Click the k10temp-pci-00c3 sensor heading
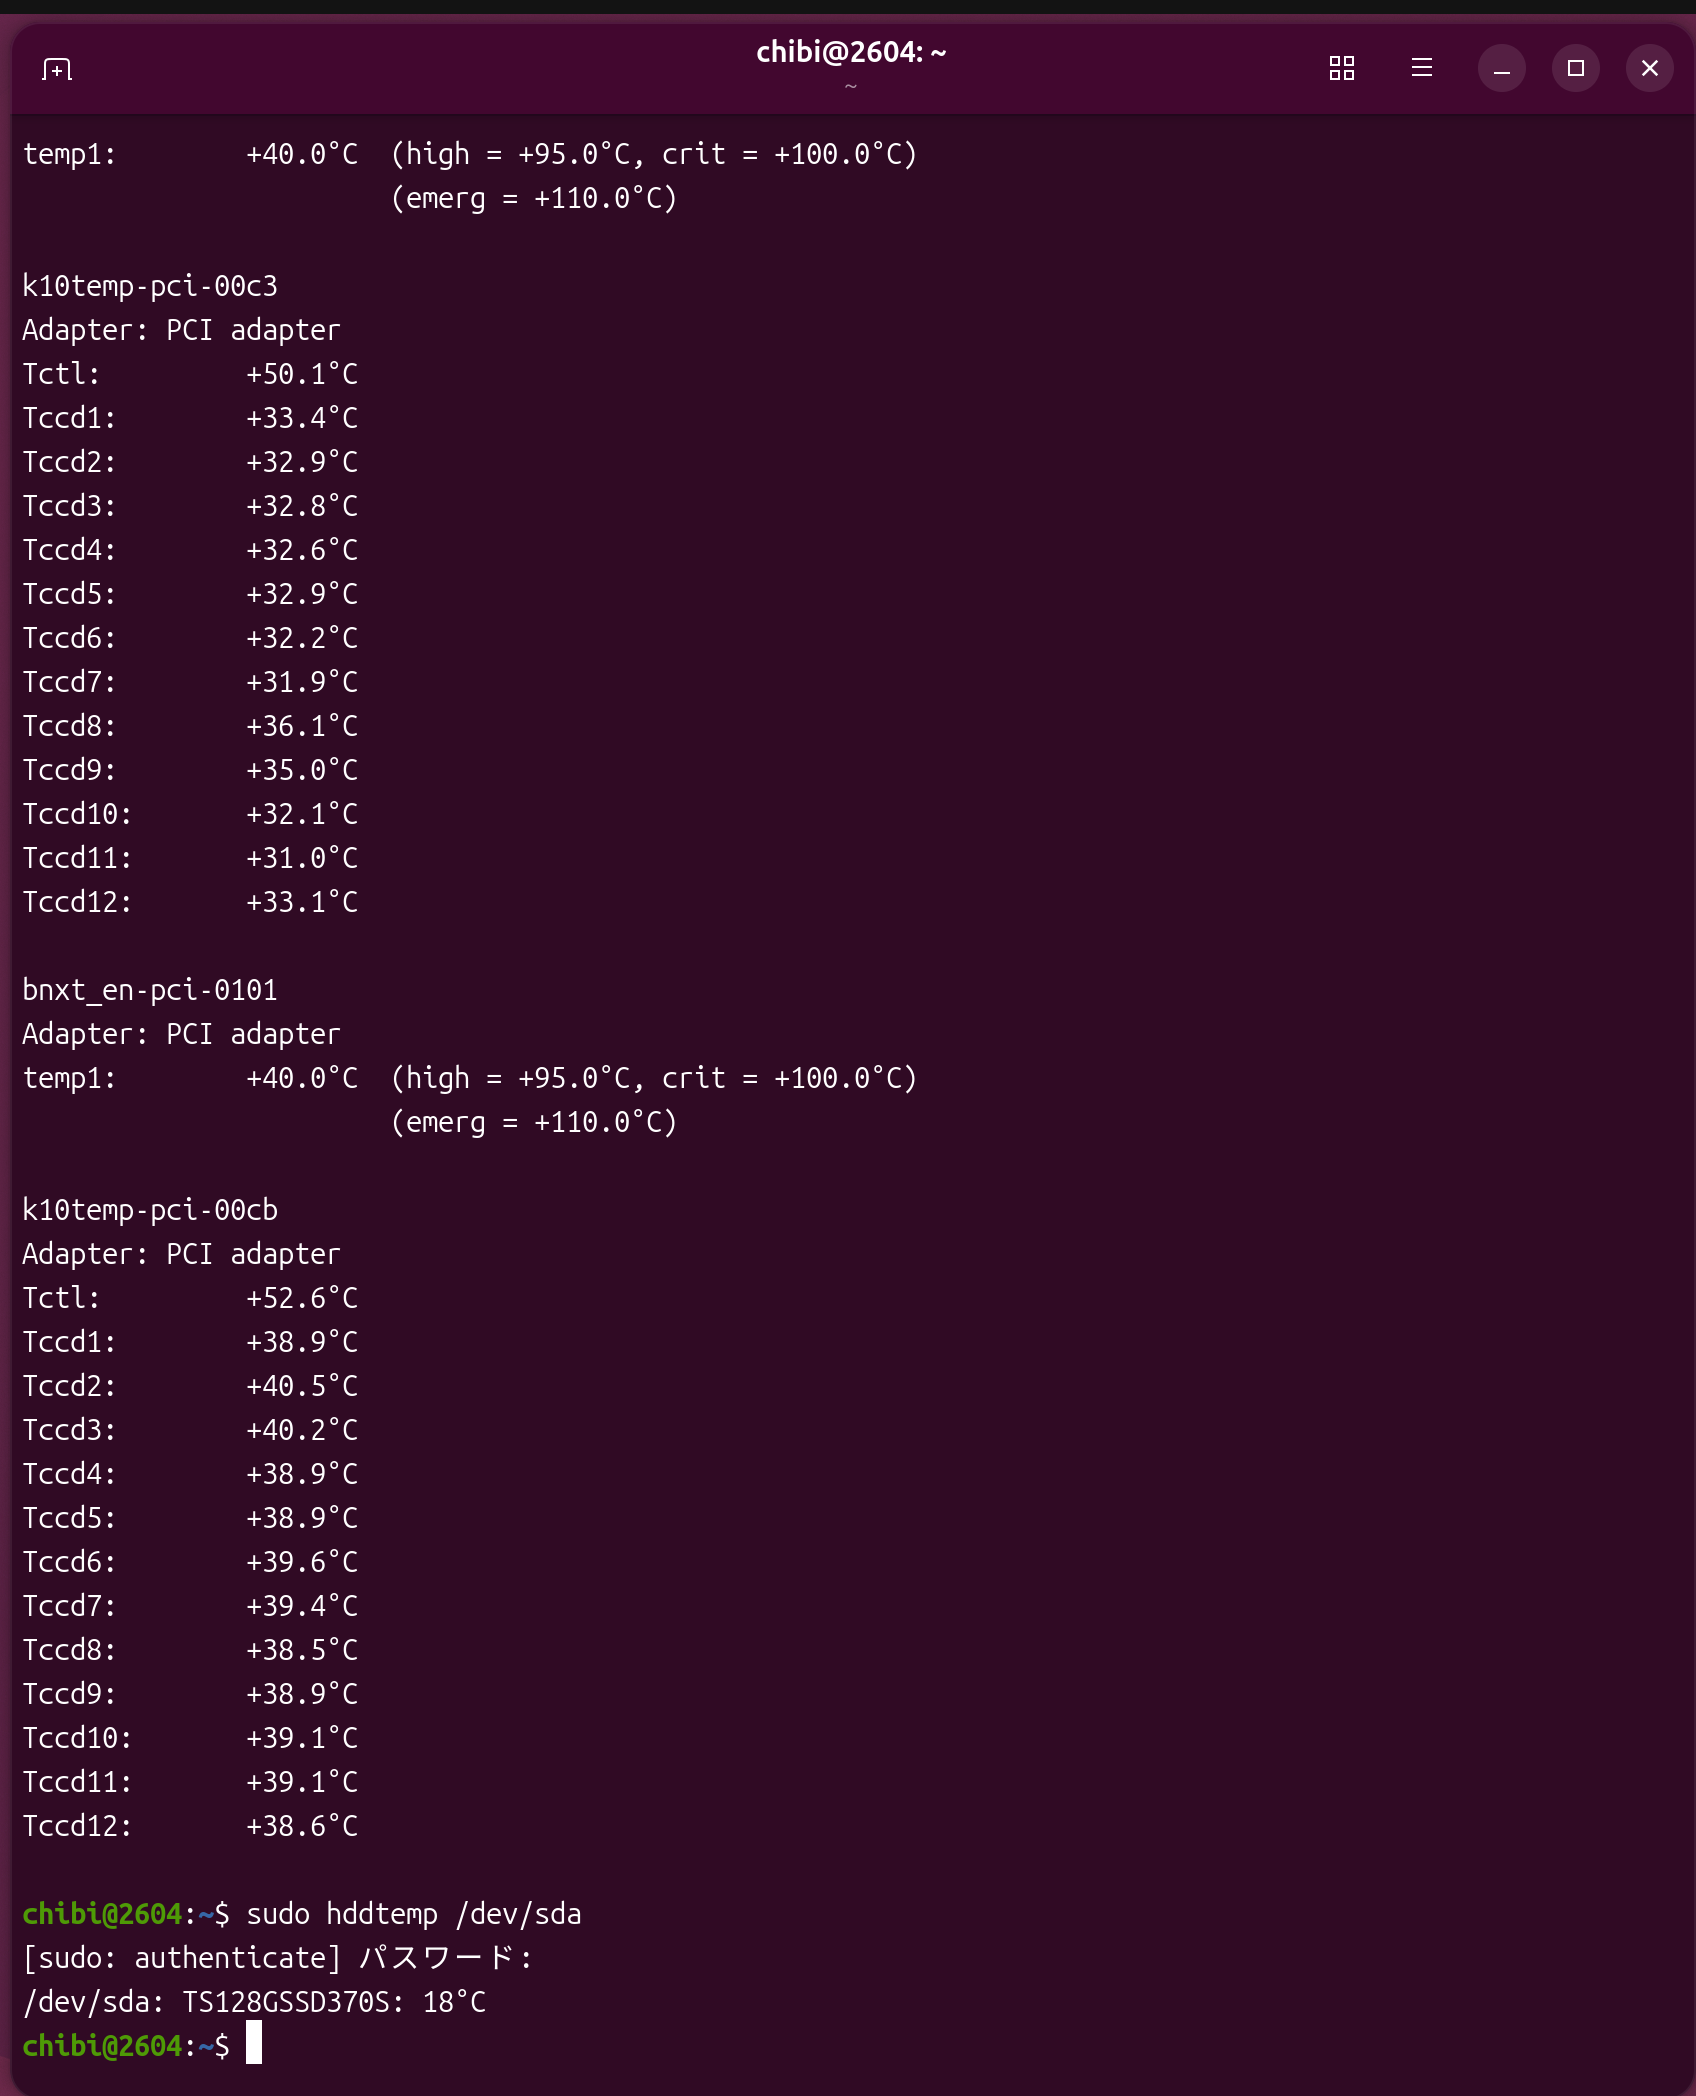Viewport: 1696px width, 2096px height. pos(150,286)
